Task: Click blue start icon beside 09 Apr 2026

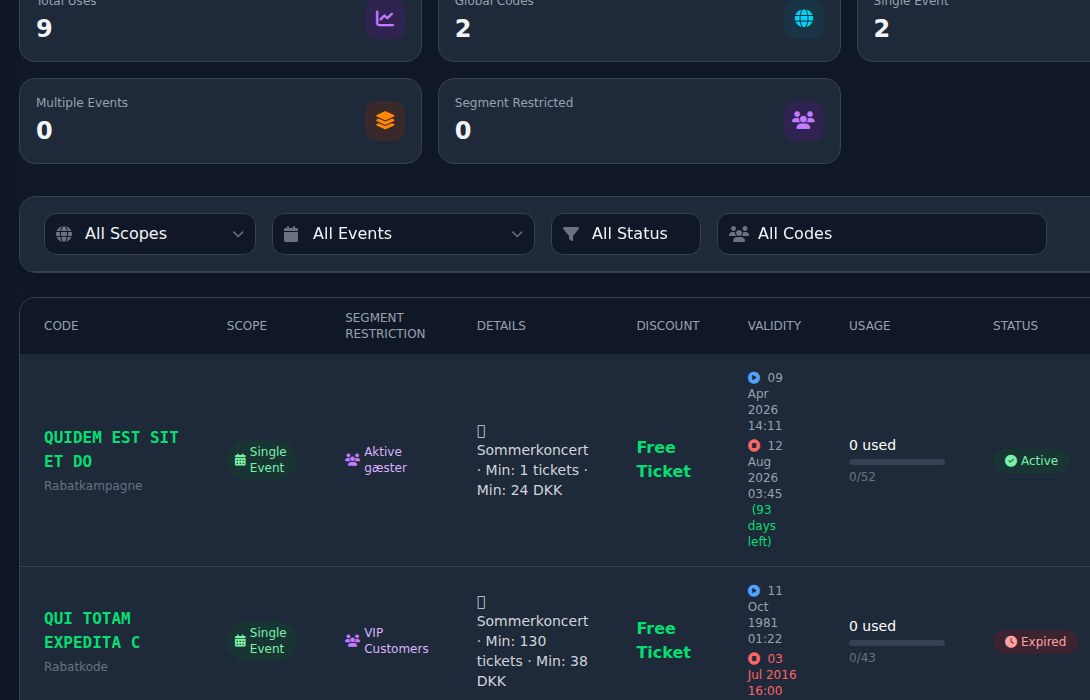Action: pyautogui.click(x=754, y=377)
